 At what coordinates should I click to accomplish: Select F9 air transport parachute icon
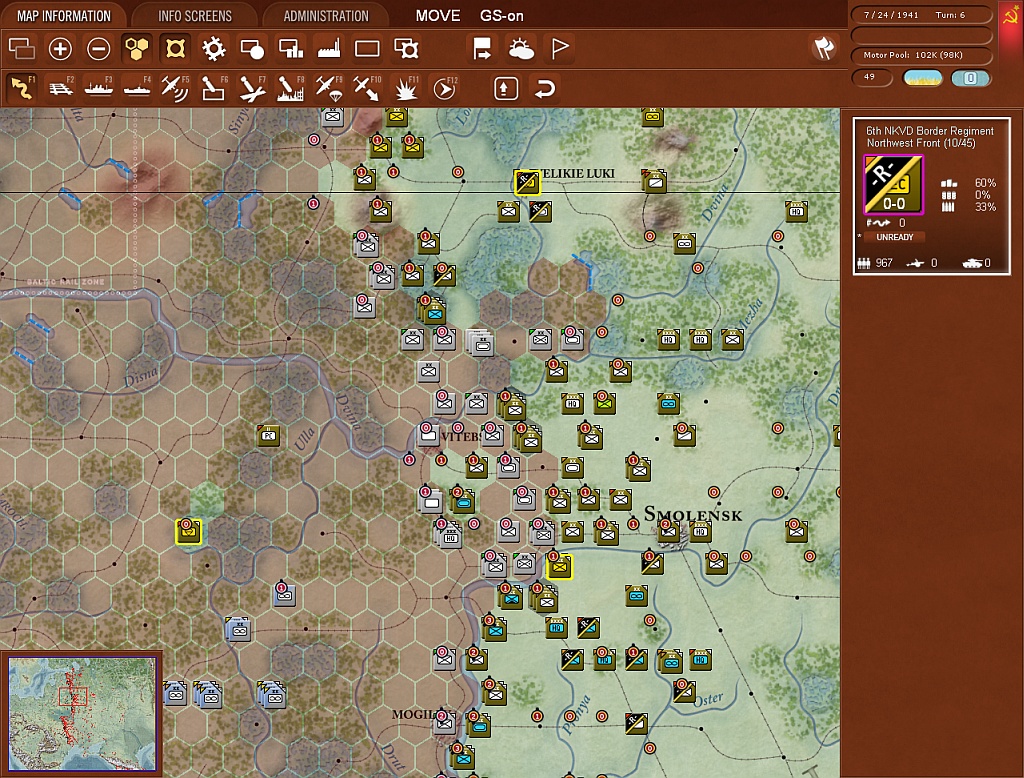click(x=328, y=88)
